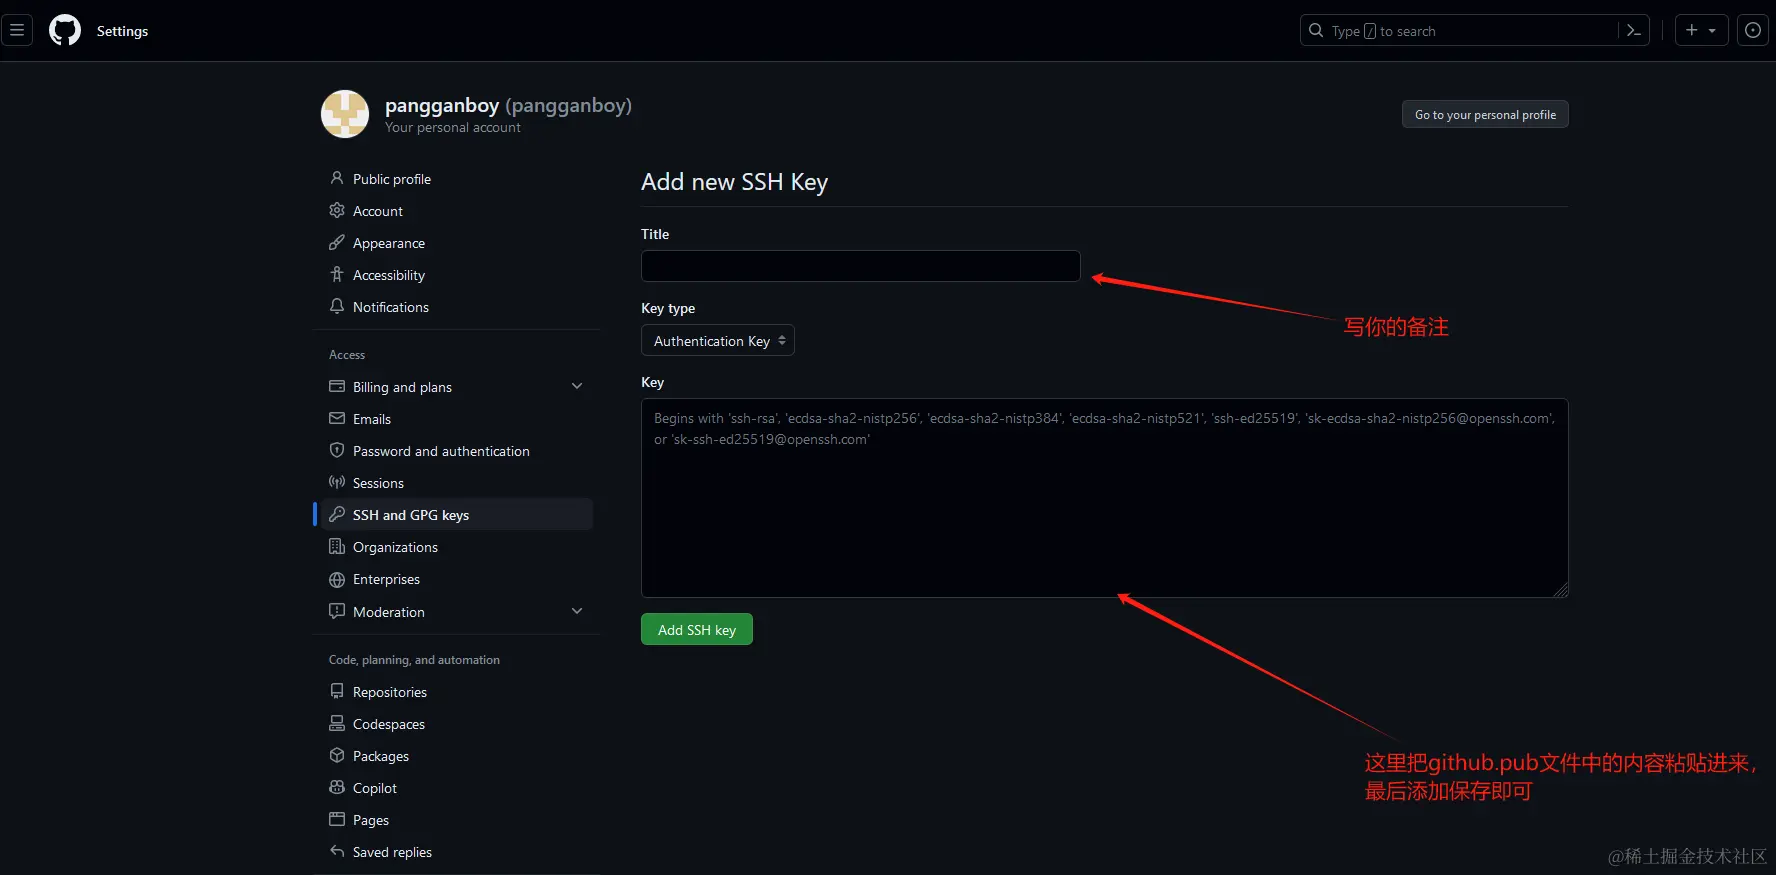
Task: Click the Password shield icon
Action: click(337, 450)
